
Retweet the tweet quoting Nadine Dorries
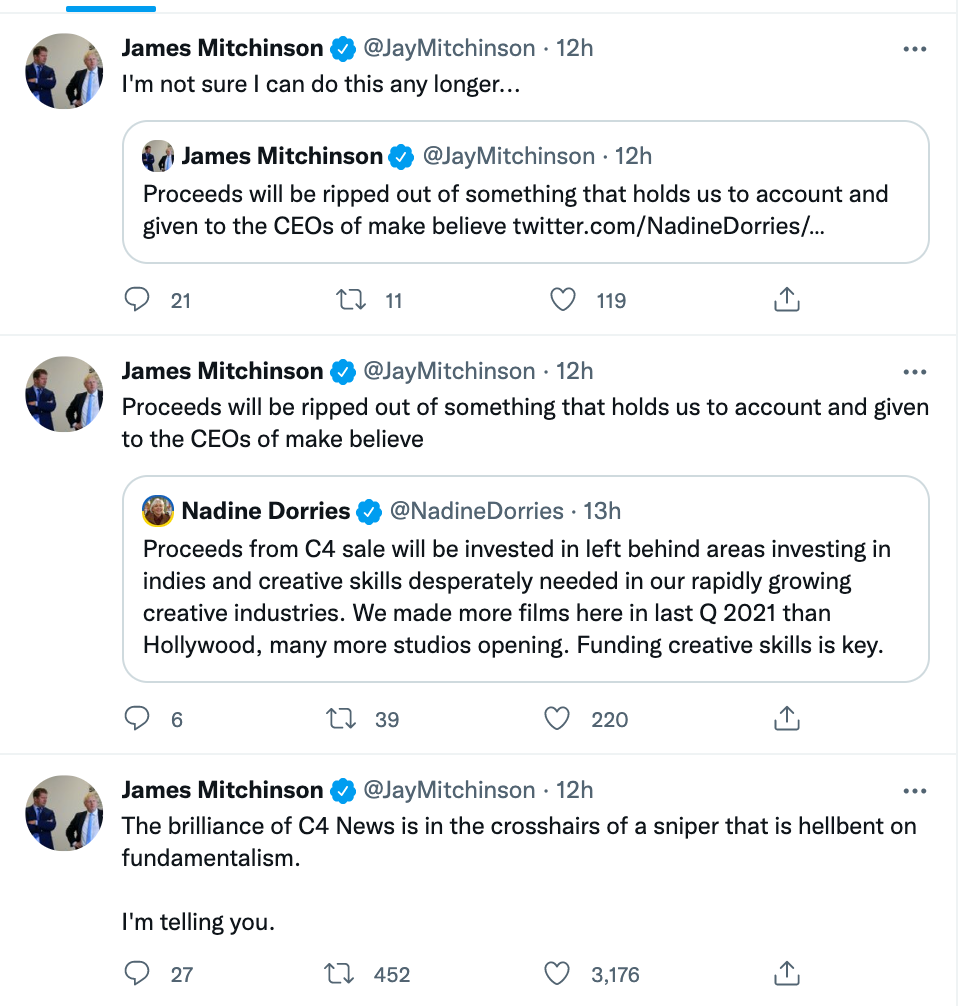coord(343,718)
